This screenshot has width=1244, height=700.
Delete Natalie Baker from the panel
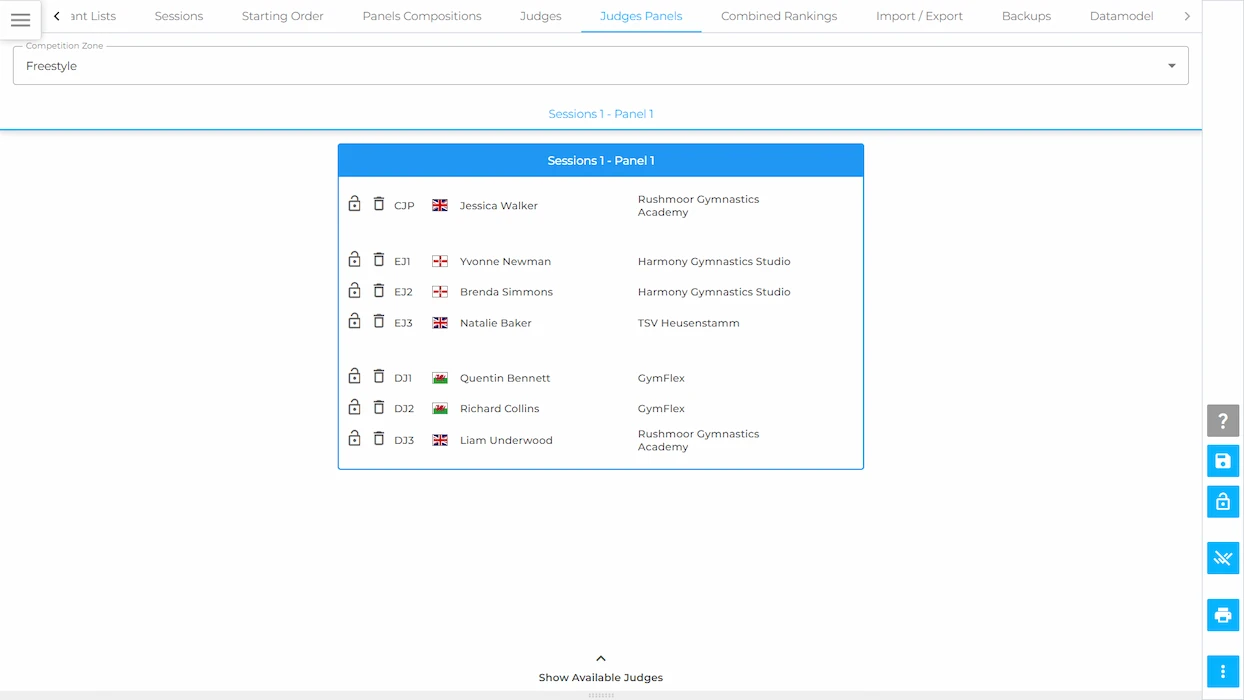379,322
